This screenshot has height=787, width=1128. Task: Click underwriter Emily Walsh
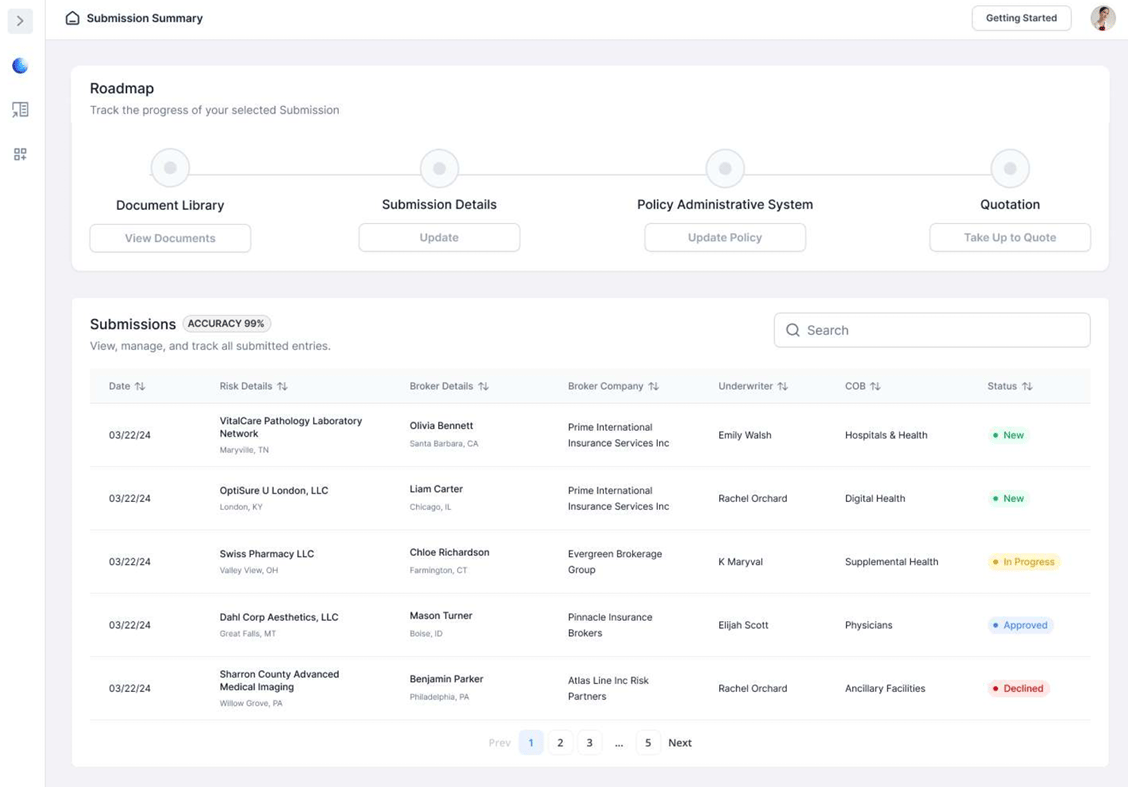click(x=745, y=435)
